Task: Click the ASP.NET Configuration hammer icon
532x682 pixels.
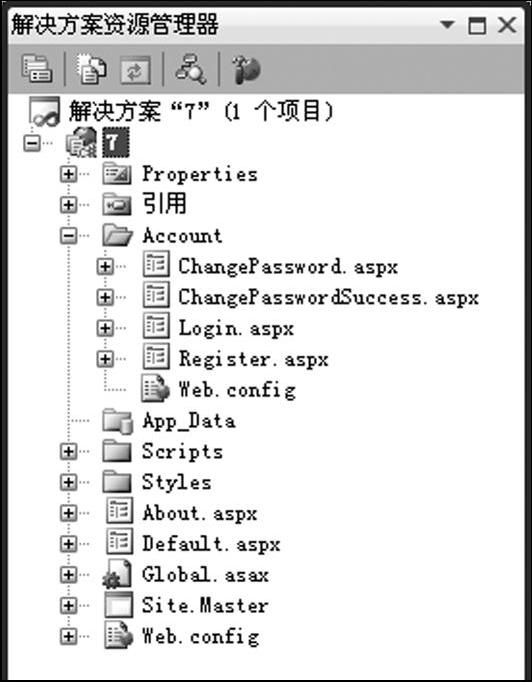Action: pyautogui.click(x=246, y=70)
